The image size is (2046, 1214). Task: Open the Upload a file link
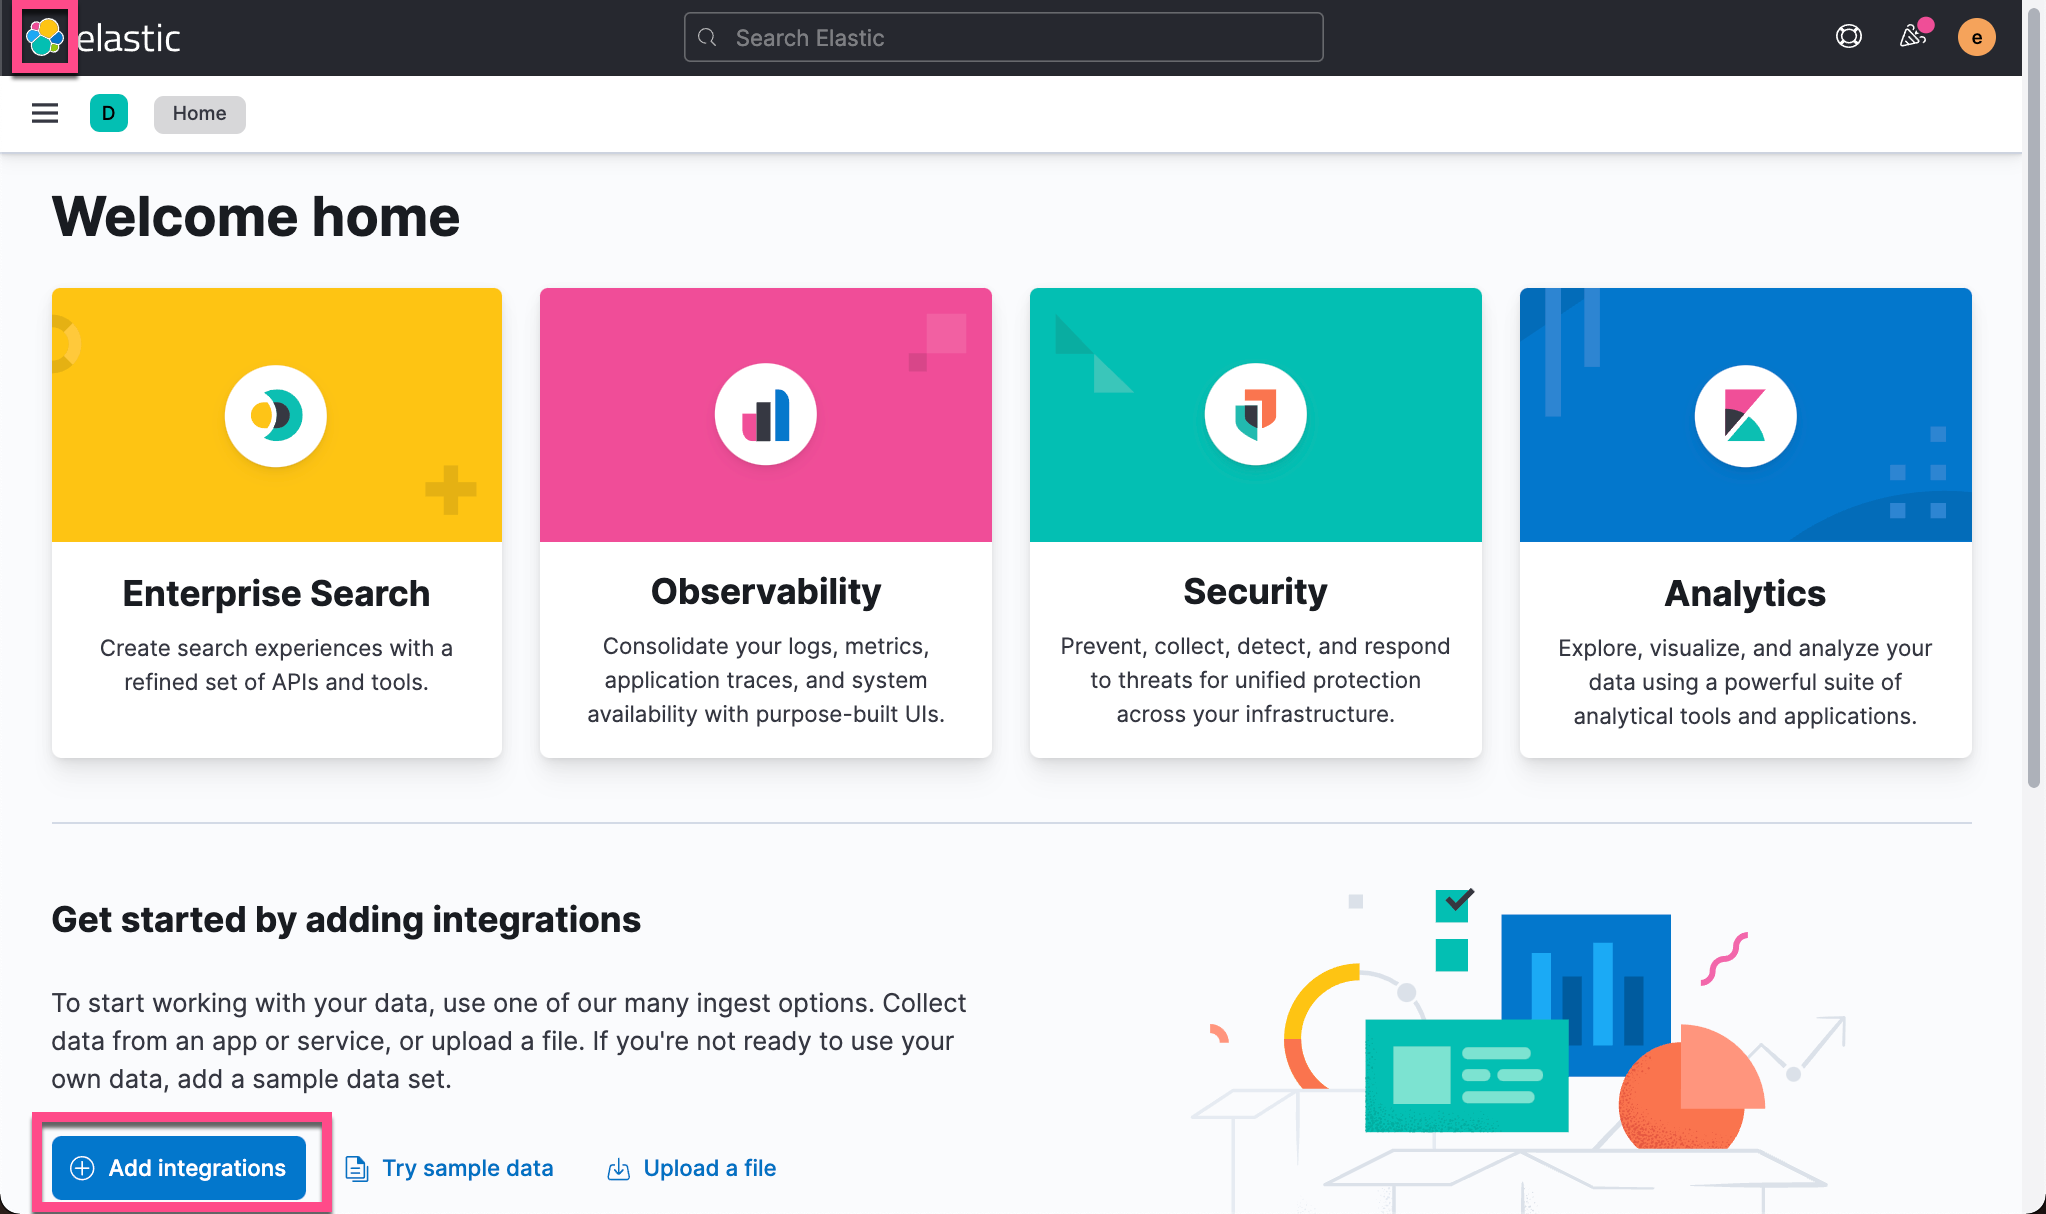click(x=710, y=1167)
